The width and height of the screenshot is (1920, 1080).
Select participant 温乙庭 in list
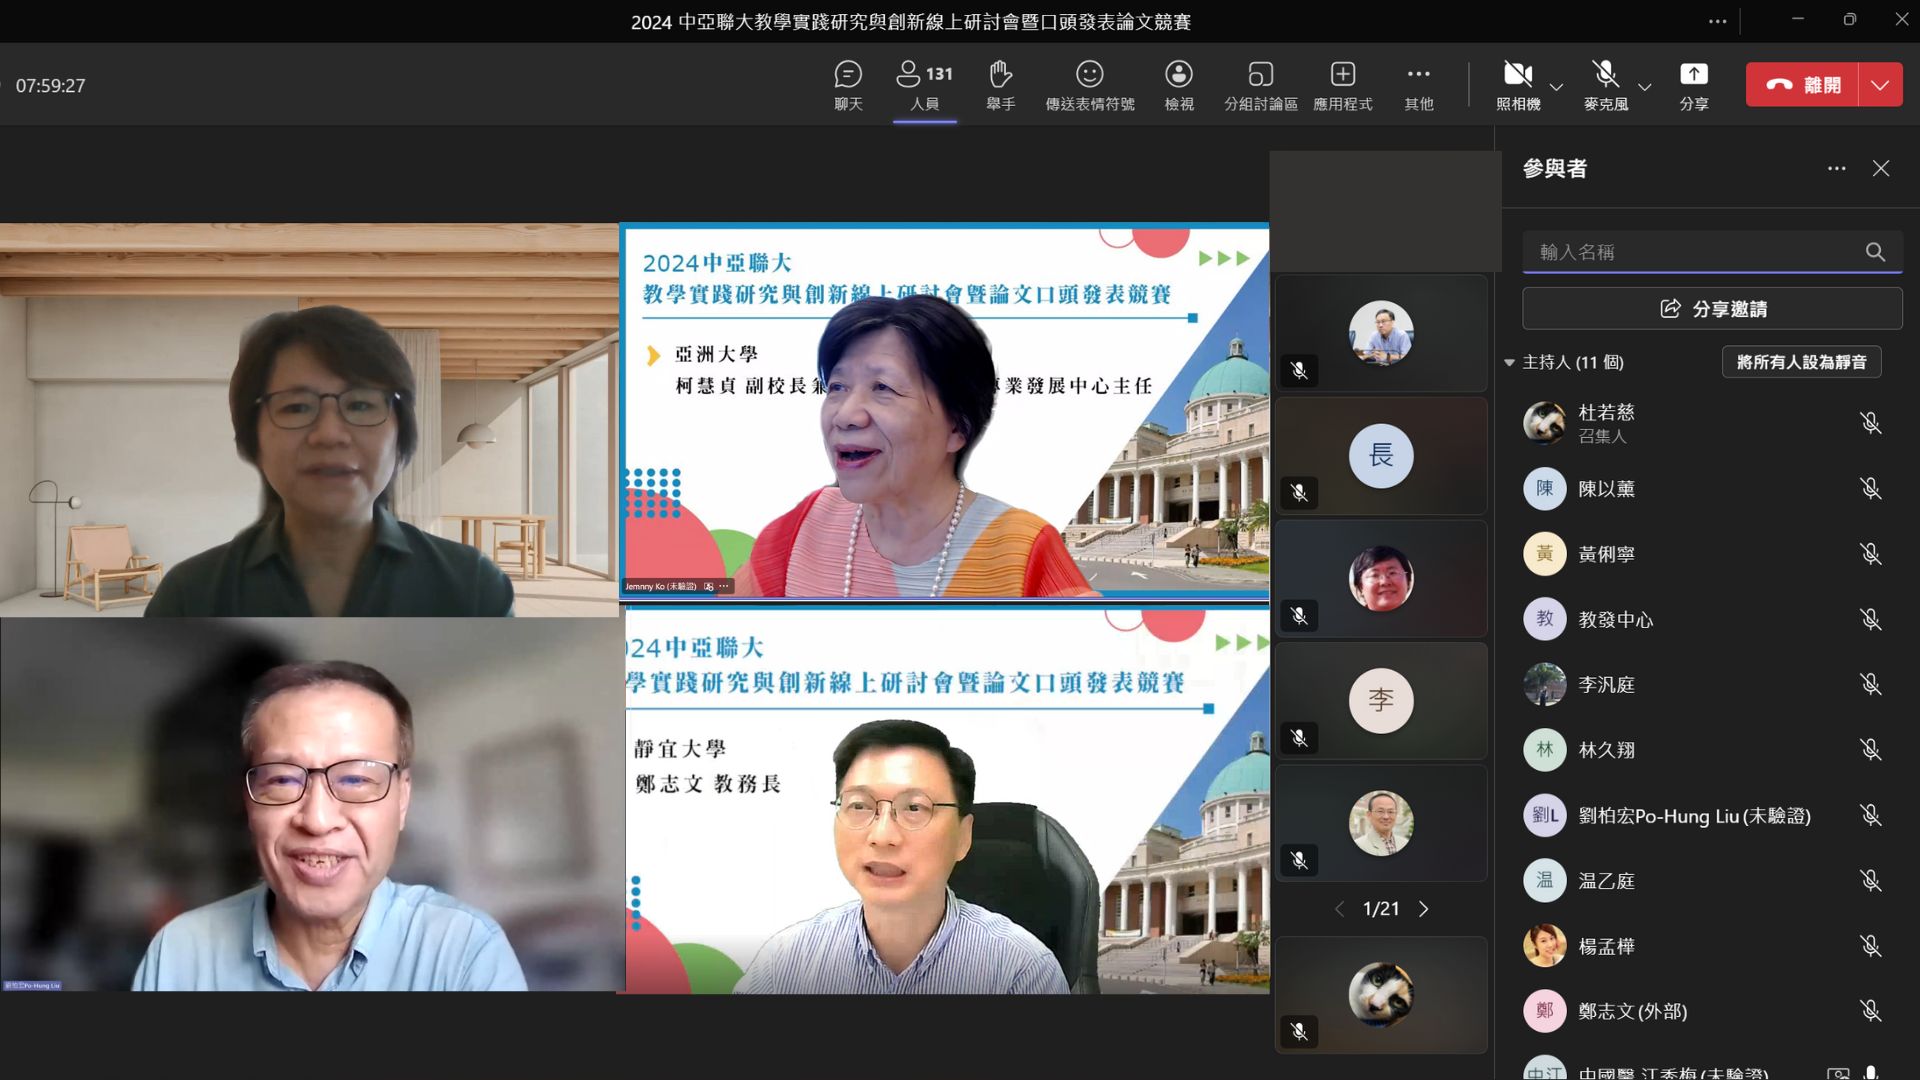click(1700, 880)
